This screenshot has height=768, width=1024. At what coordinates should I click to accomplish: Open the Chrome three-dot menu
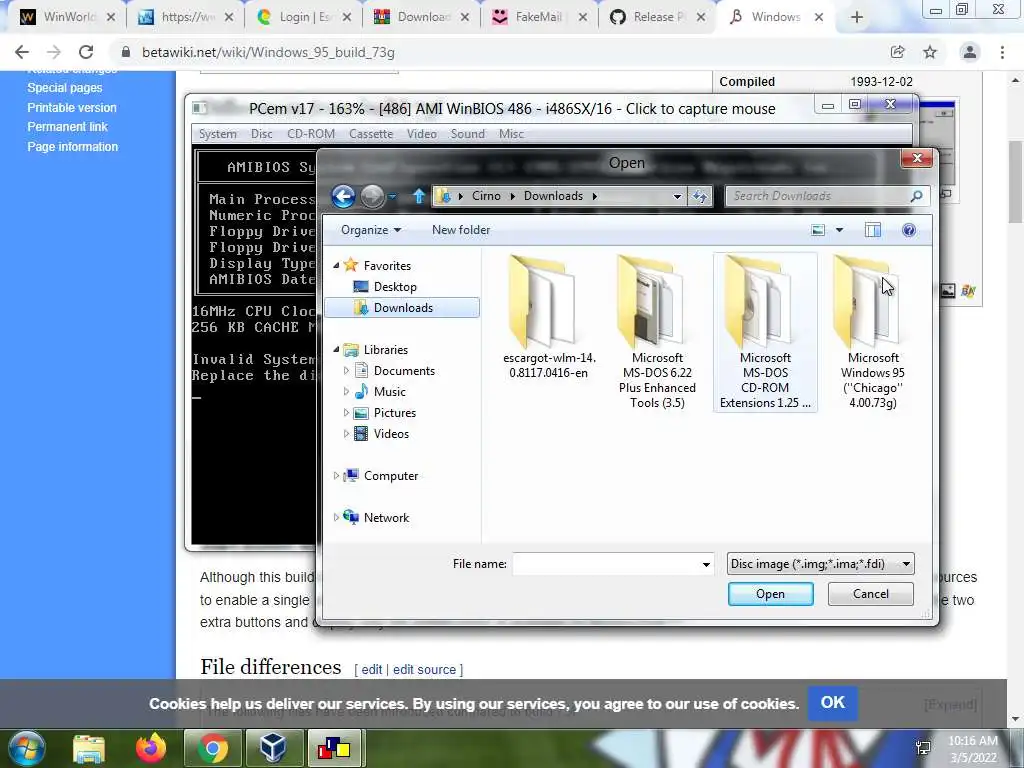(1002, 52)
